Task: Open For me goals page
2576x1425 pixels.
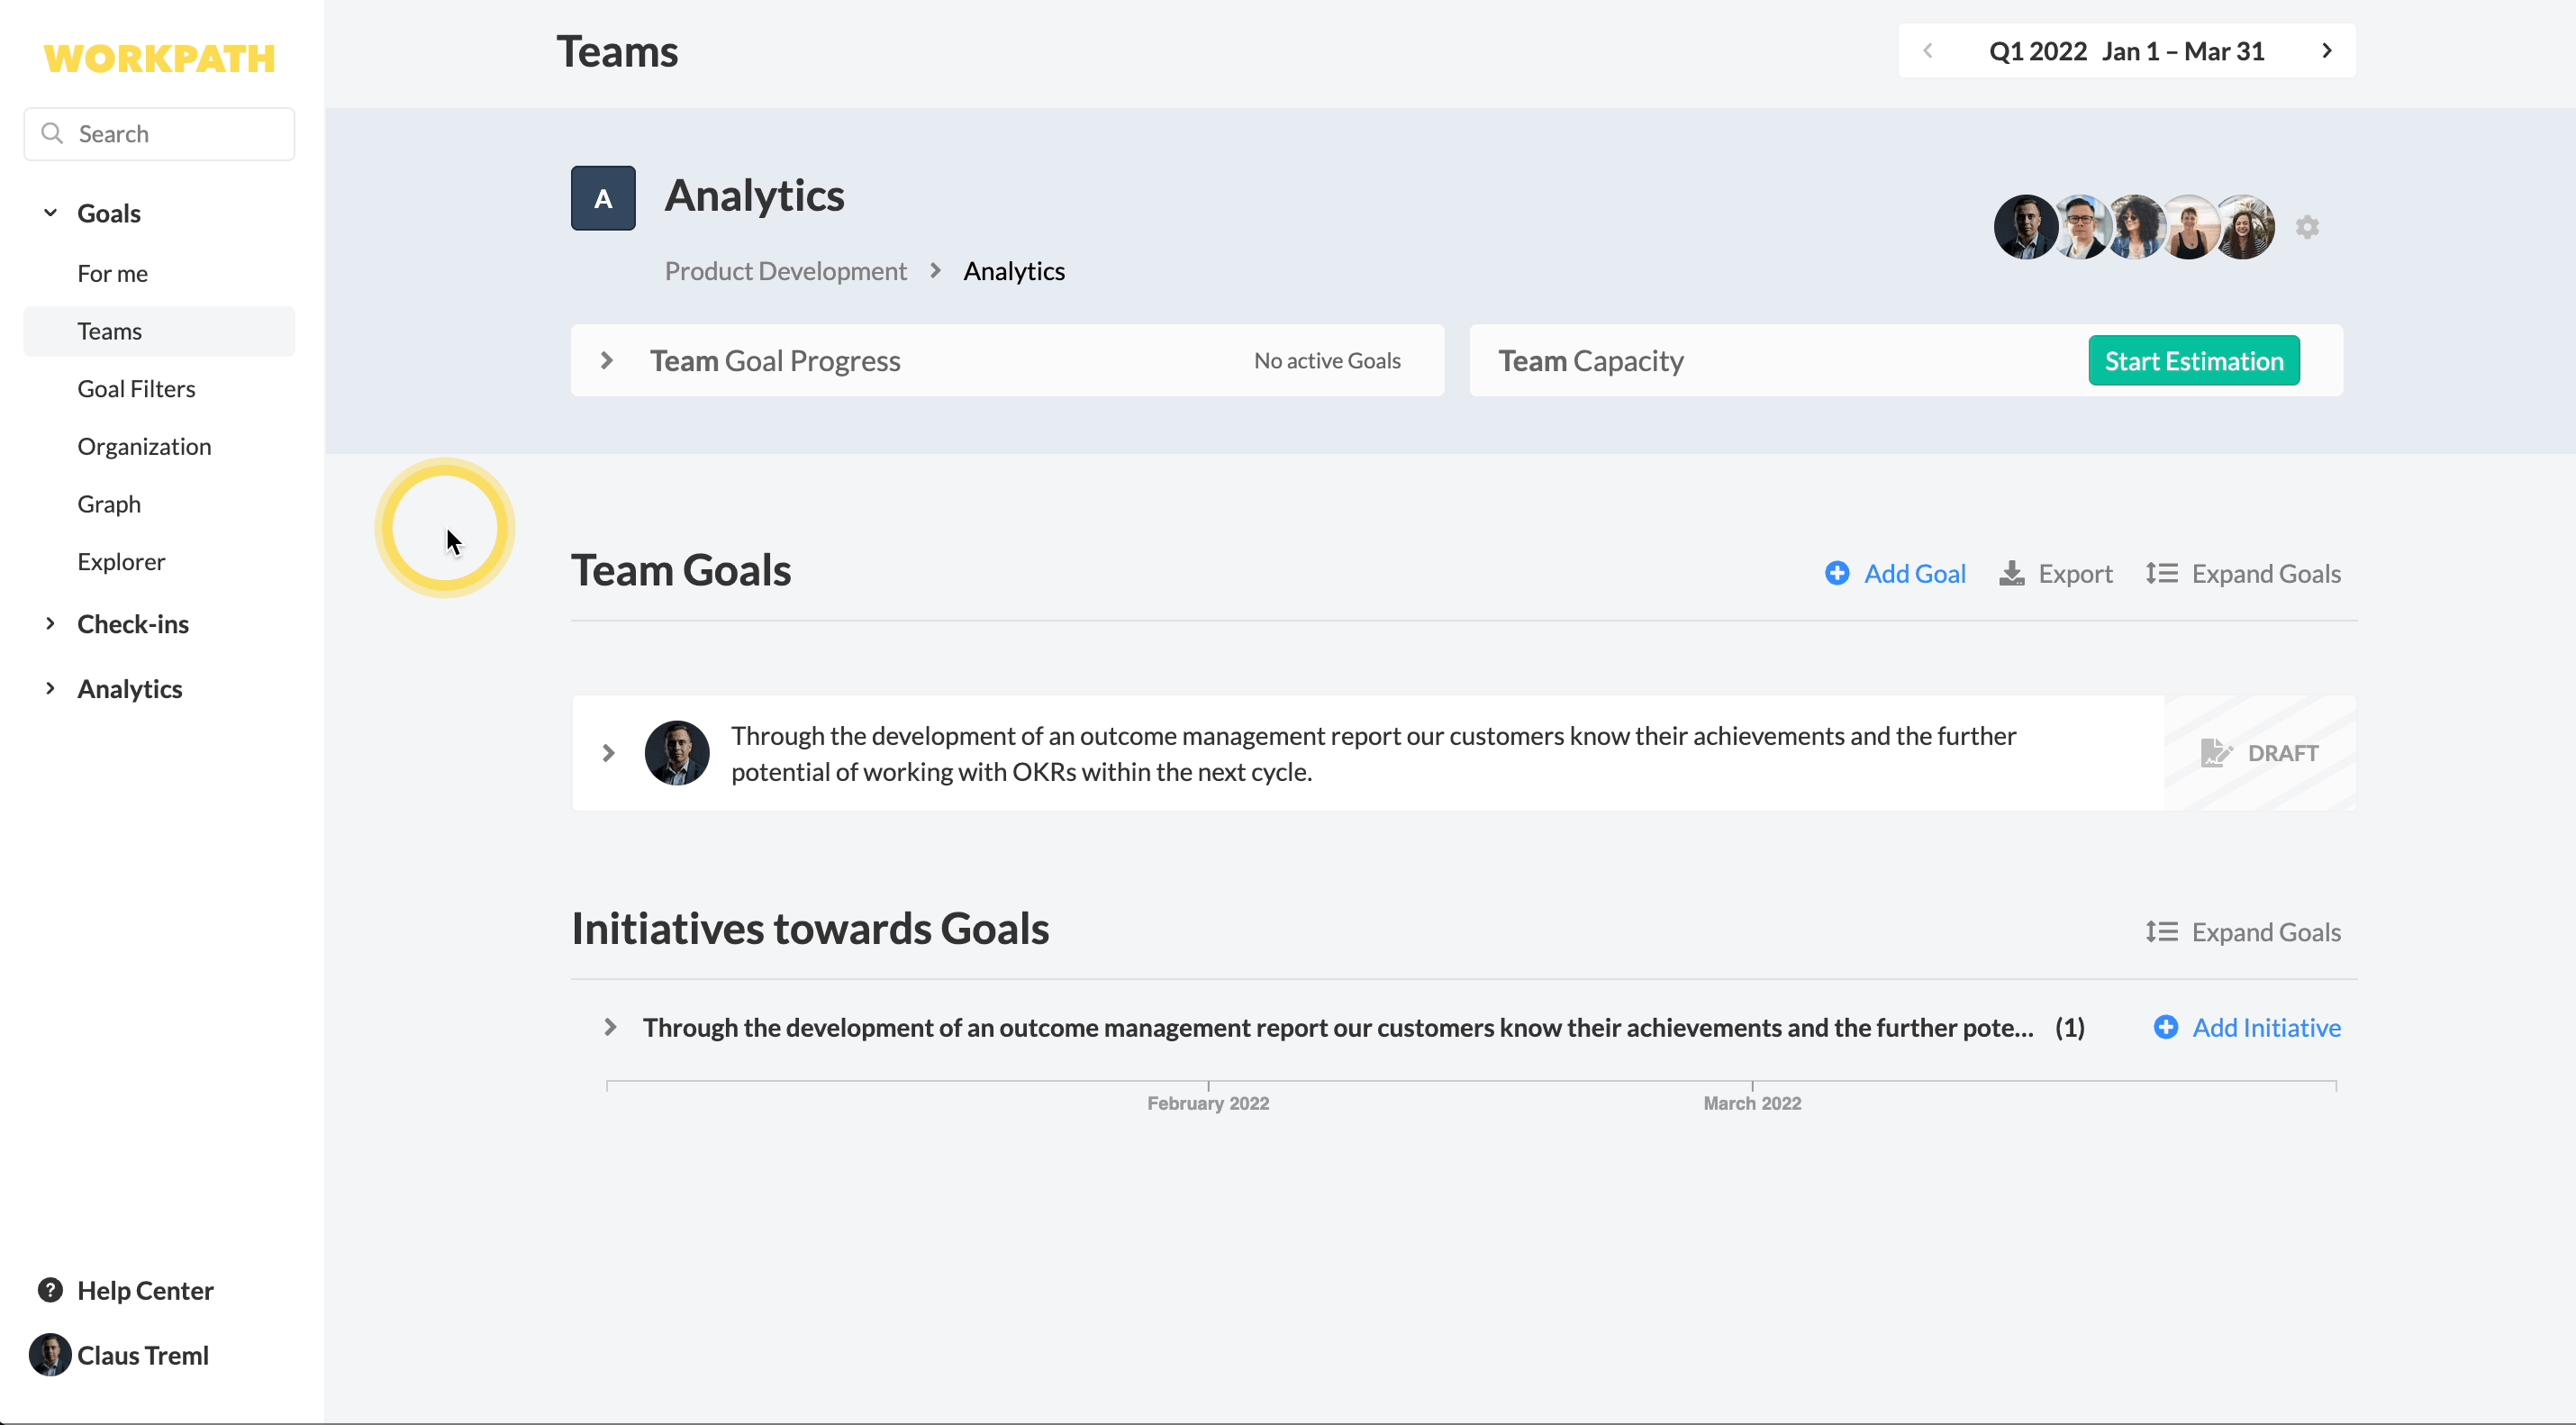Action: click(x=112, y=273)
